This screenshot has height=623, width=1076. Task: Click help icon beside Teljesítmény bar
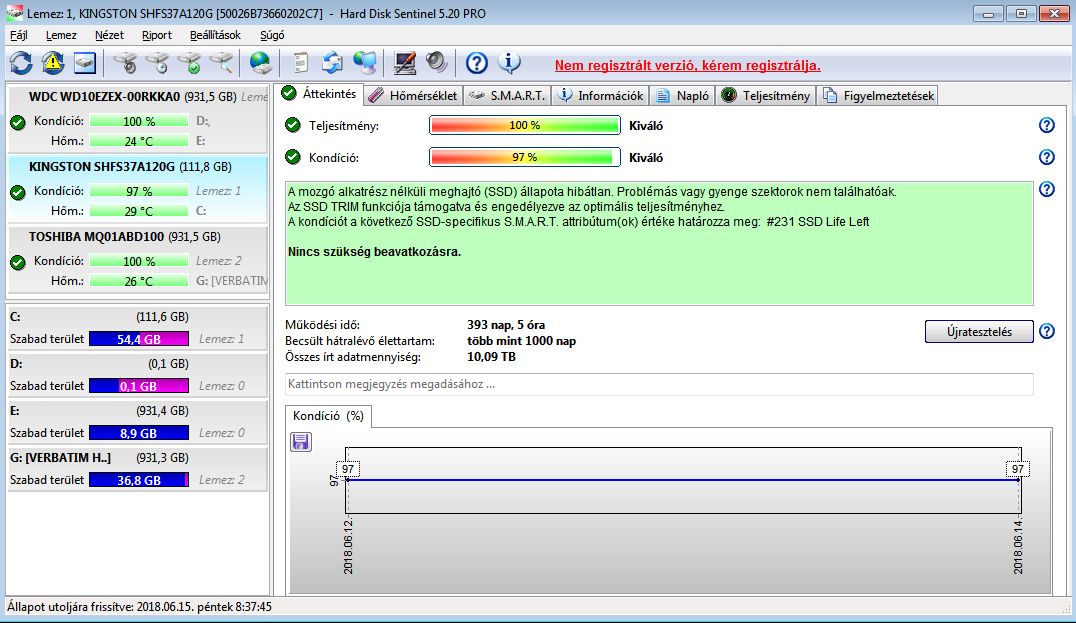[1046, 126]
